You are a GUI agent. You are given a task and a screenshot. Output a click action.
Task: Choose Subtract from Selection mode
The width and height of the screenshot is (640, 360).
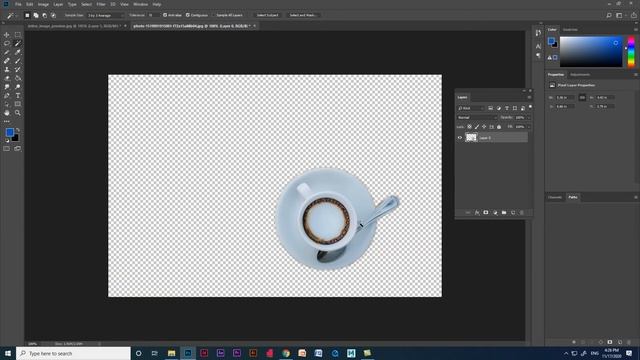pyautogui.click(x=44, y=15)
